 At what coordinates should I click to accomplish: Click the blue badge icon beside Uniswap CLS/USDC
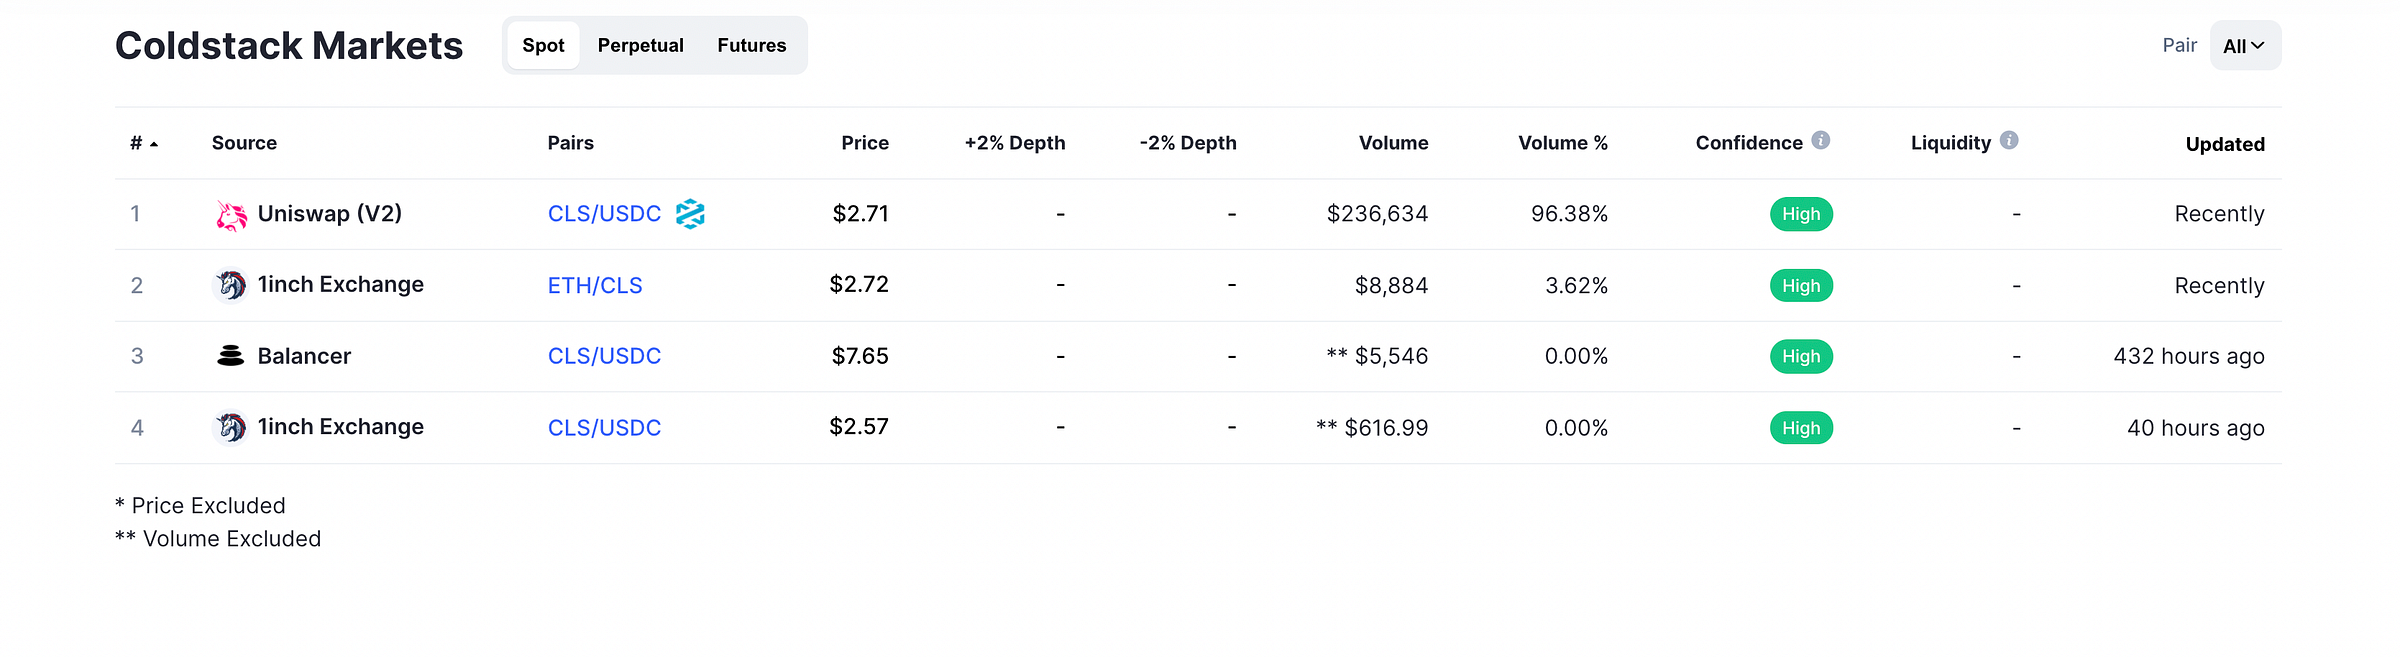[x=690, y=214]
